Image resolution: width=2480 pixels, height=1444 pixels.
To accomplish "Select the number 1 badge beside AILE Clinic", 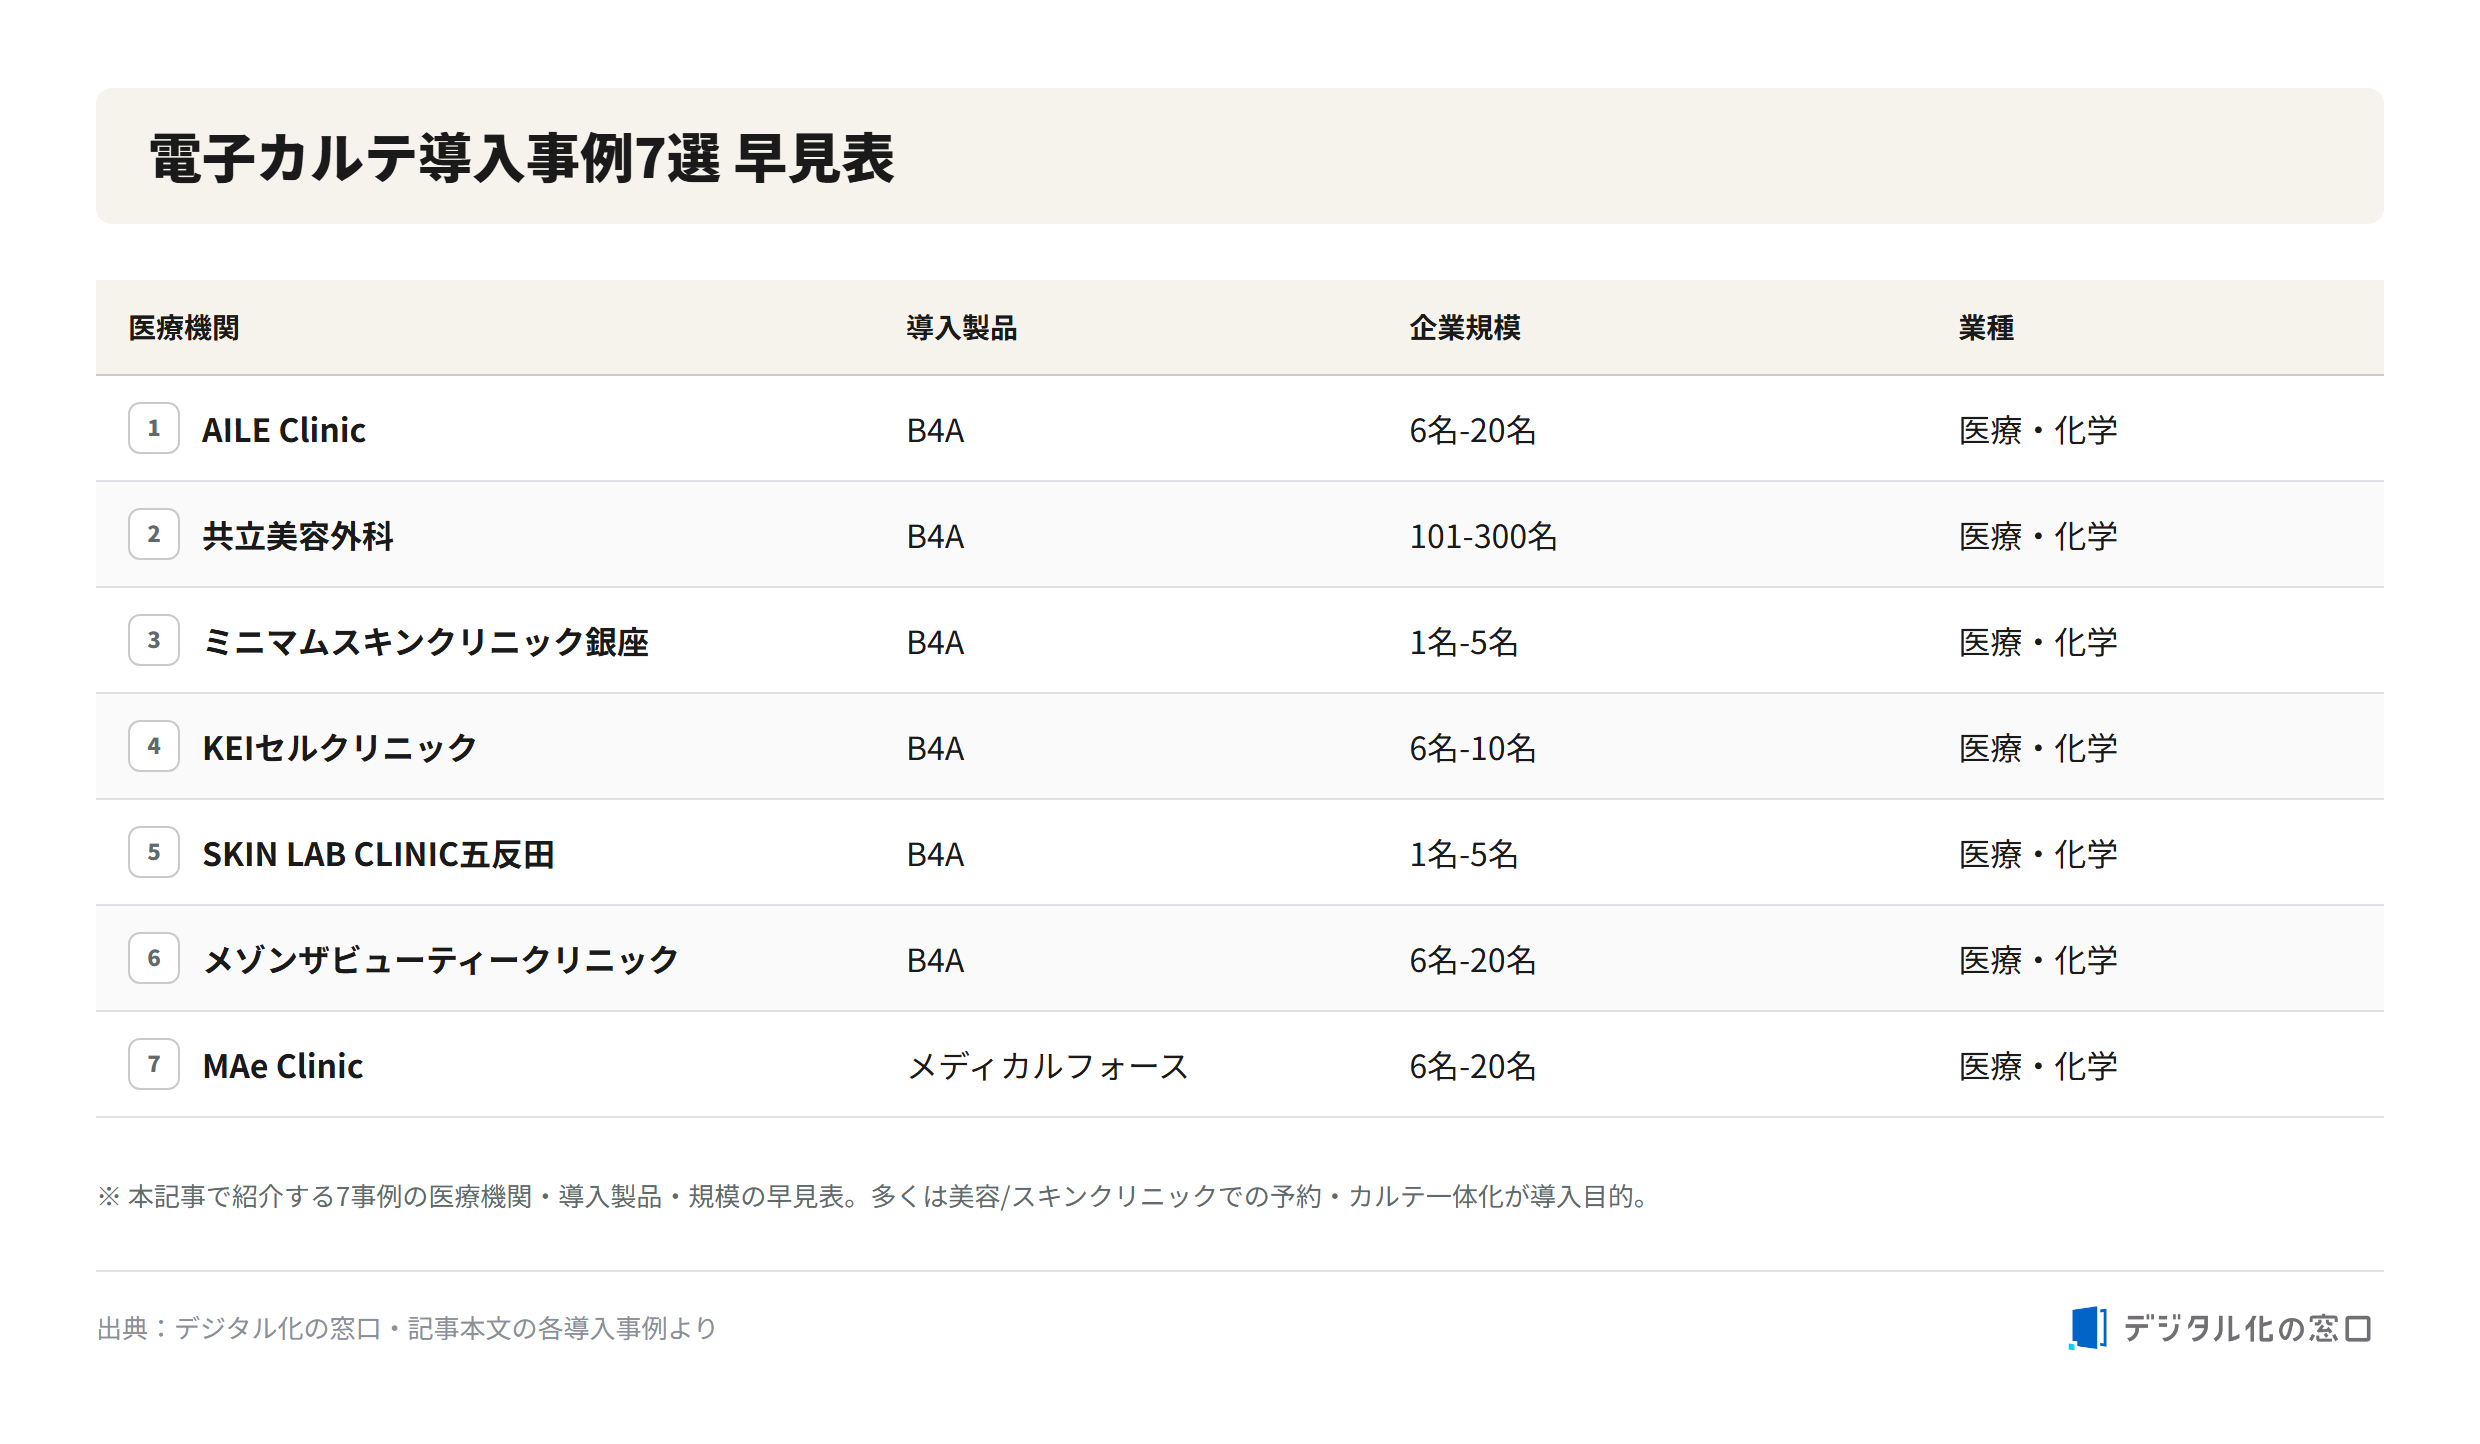I will click(x=154, y=428).
